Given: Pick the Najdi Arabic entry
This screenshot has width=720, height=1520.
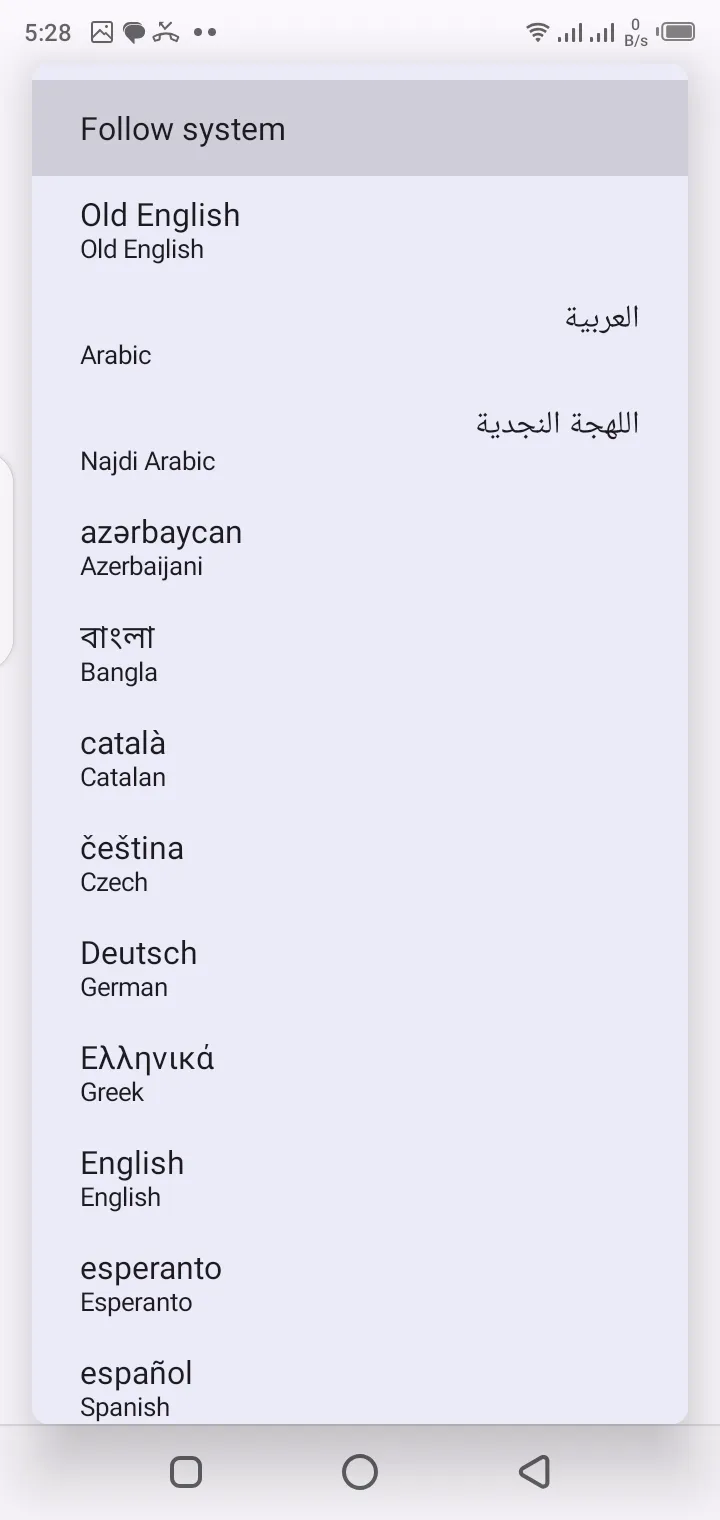Looking at the screenshot, I should (x=360, y=441).
